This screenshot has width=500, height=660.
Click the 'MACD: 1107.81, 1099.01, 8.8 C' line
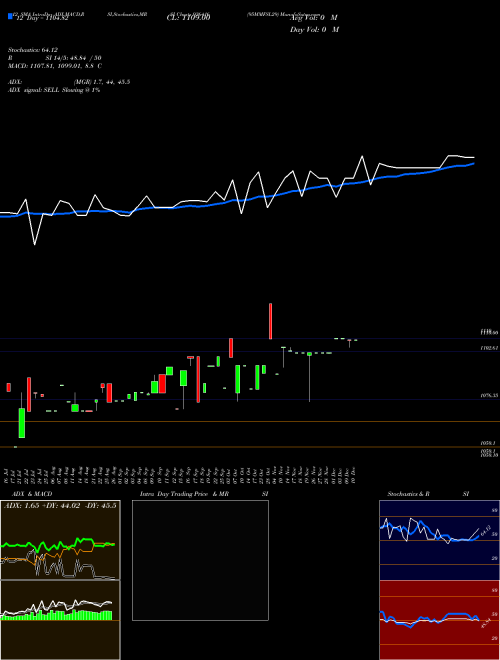point(55,66)
